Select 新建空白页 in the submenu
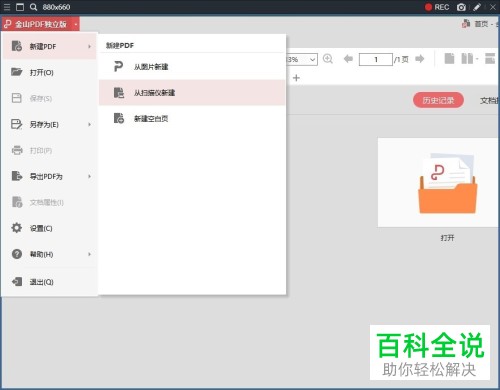This screenshot has height=390, width=500. [192, 119]
